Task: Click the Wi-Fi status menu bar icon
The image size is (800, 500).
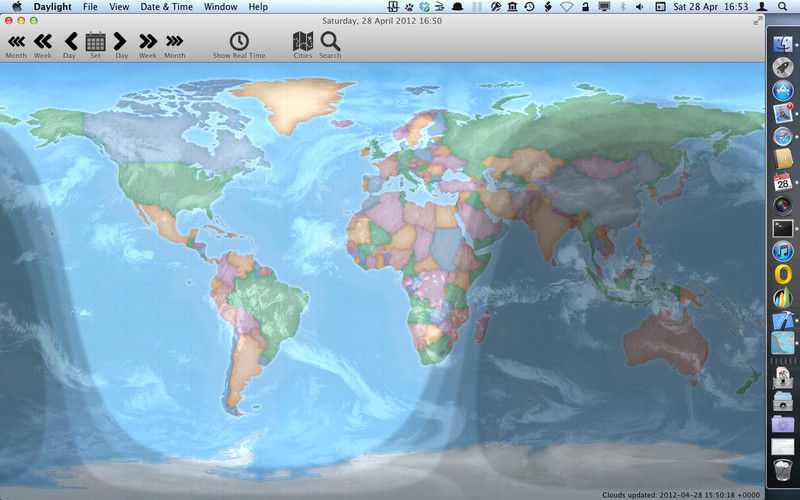Action: [566, 7]
